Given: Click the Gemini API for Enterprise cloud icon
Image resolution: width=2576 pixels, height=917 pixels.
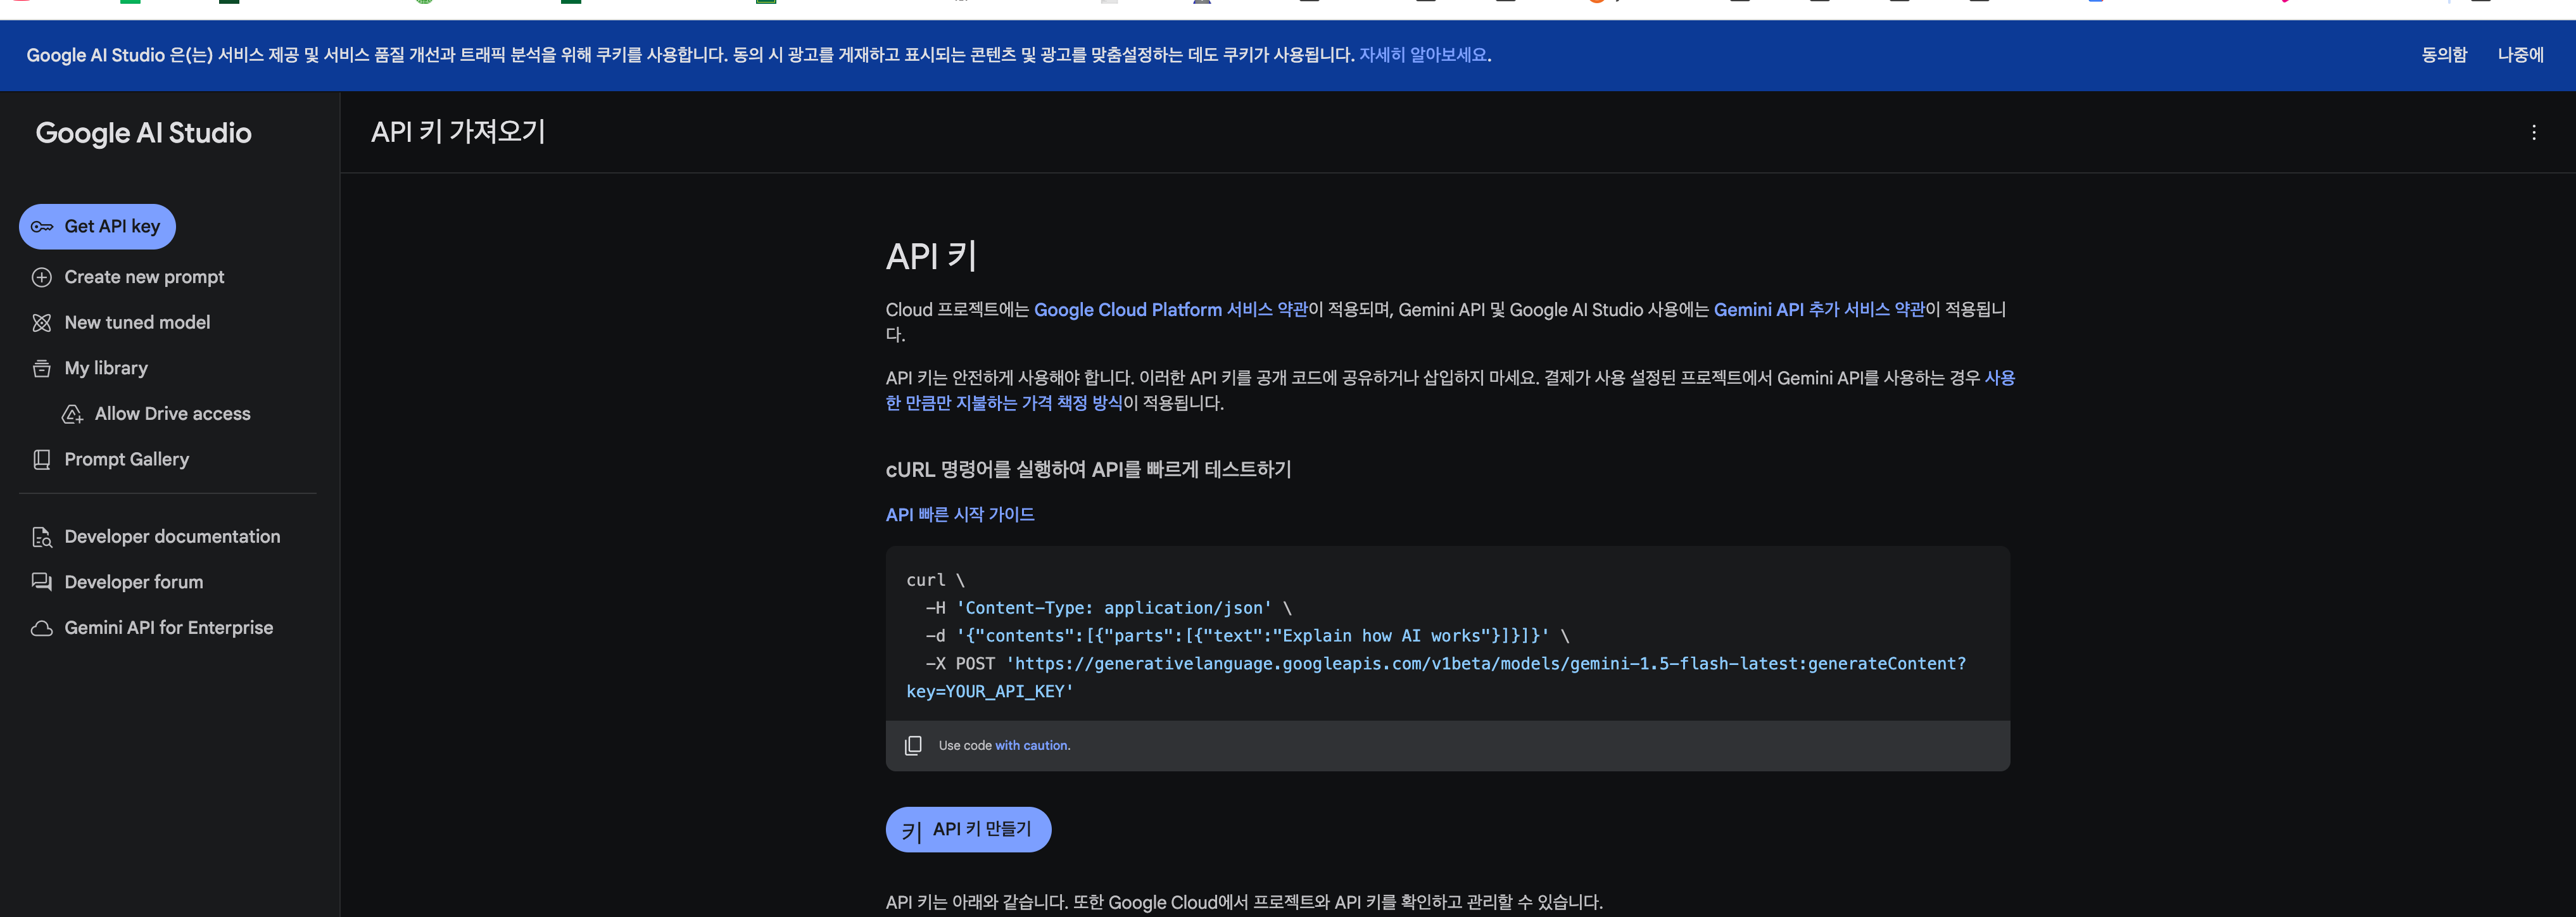Looking at the screenshot, I should (42, 628).
